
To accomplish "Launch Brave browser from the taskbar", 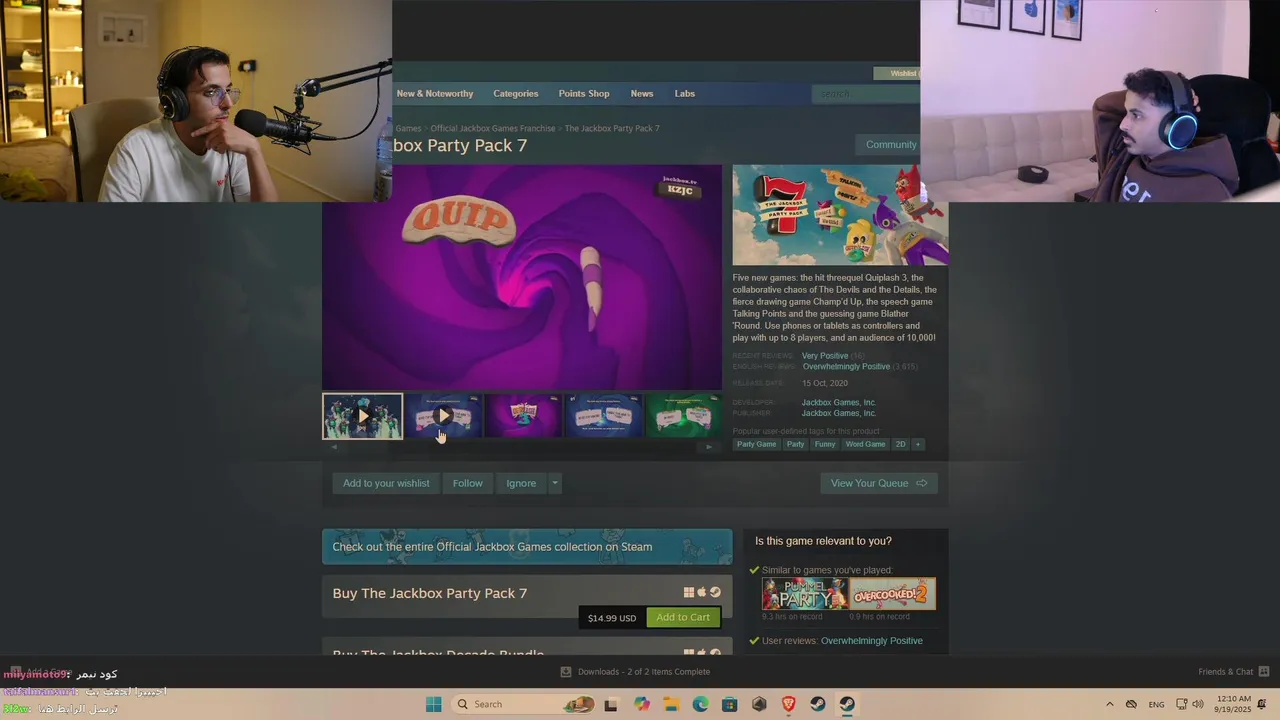I will tap(789, 704).
